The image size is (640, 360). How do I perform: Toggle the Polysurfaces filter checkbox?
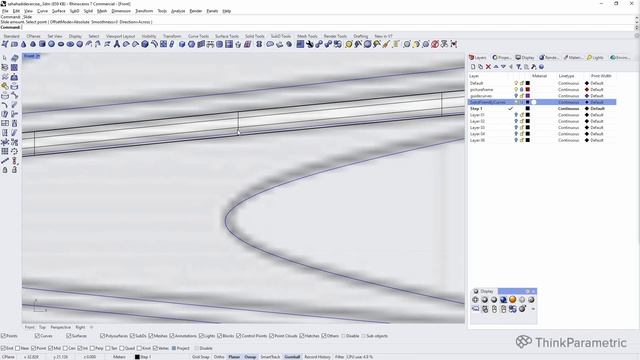[102, 336]
